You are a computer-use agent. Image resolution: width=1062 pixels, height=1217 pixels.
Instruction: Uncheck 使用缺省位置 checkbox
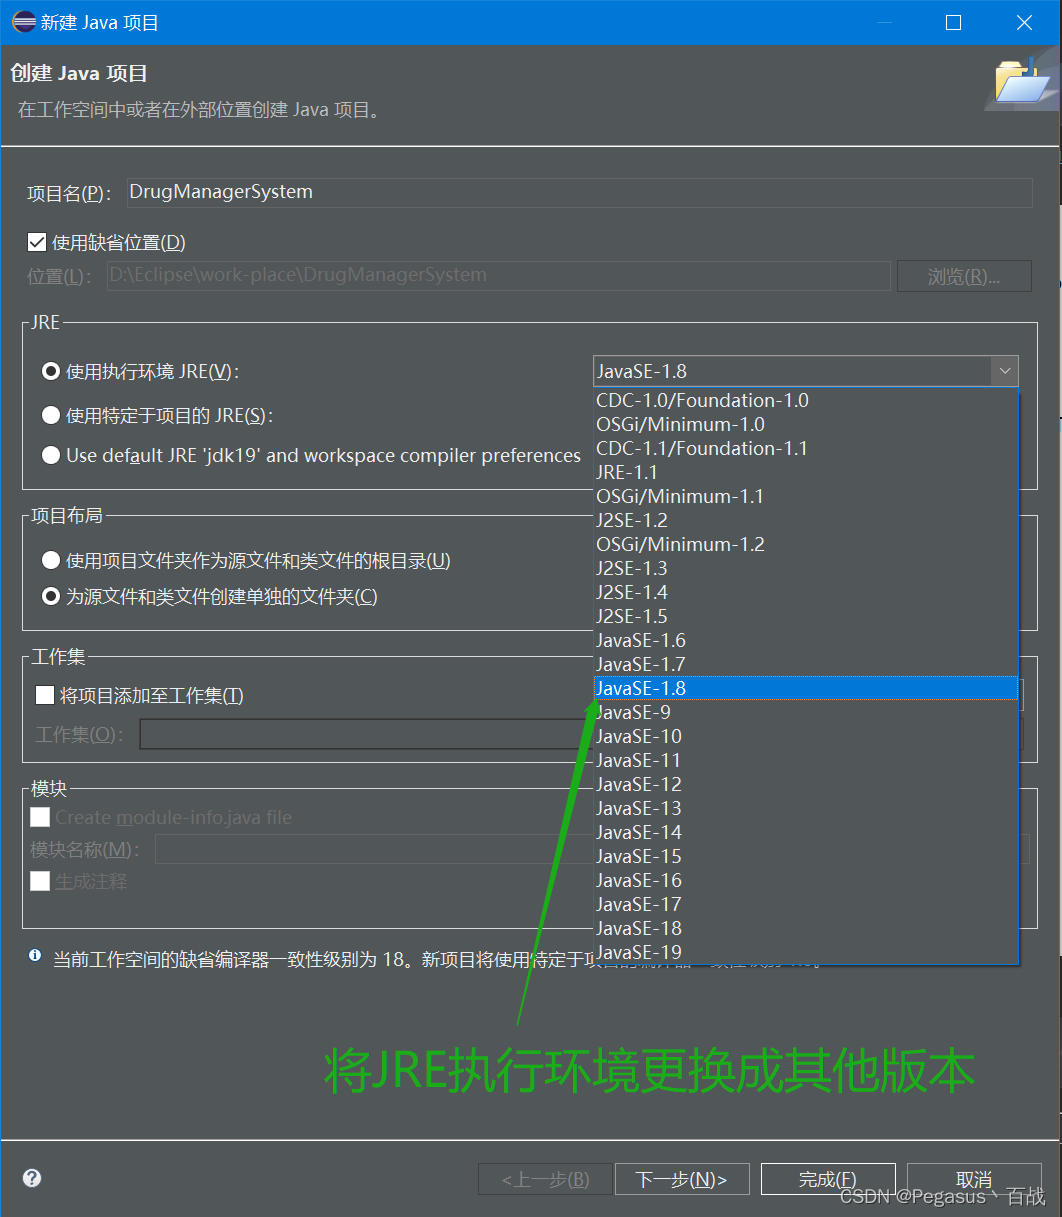tap(37, 241)
